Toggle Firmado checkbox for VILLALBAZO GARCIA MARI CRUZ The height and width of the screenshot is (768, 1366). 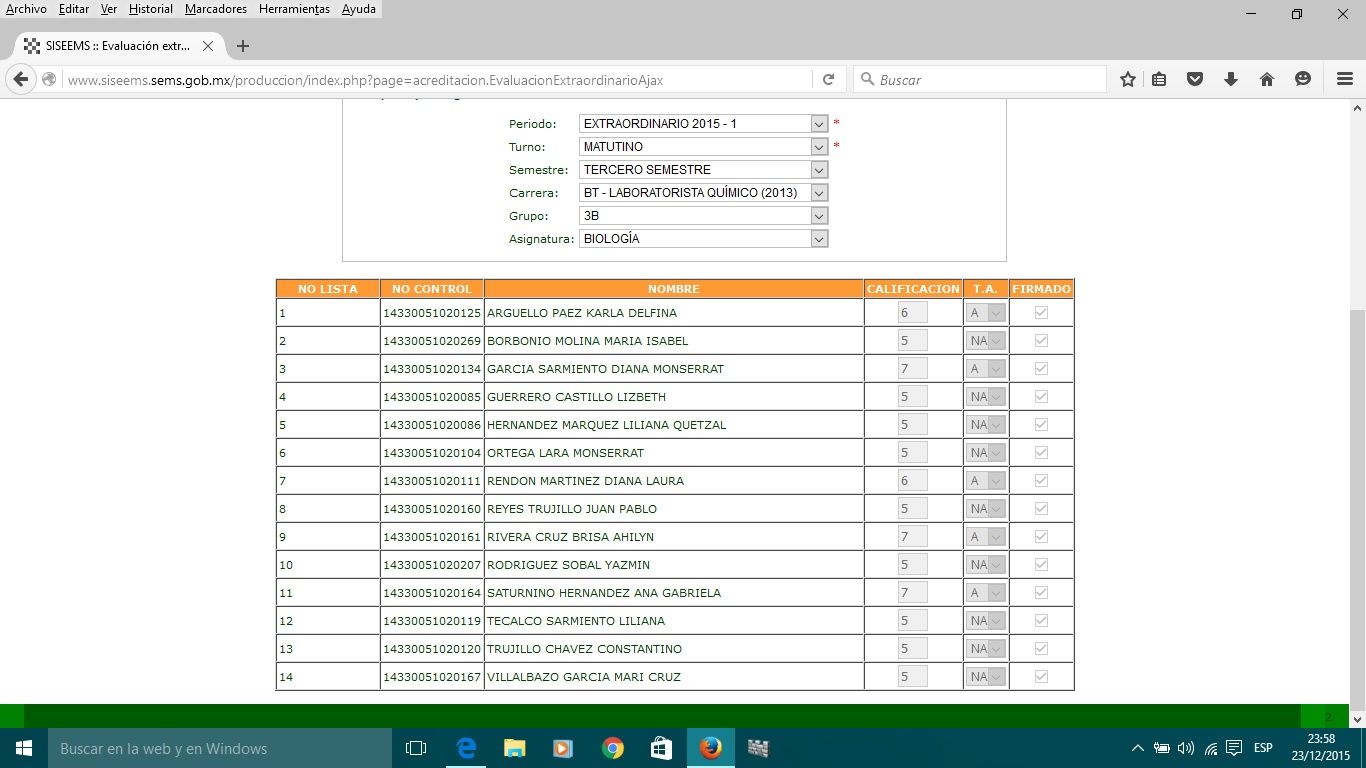click(1041, 677)
